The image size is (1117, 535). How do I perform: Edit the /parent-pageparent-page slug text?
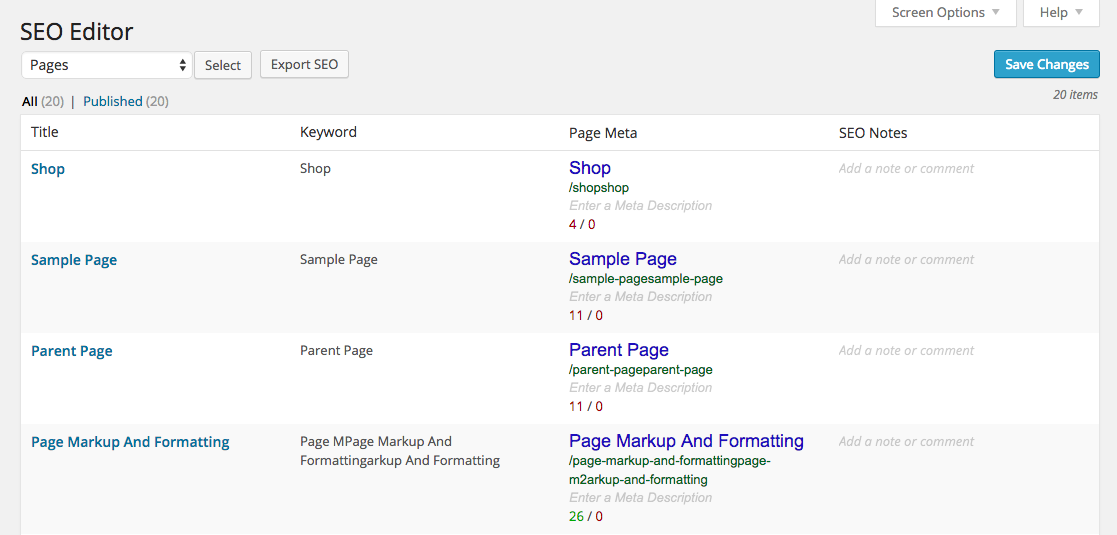click(x=641, y=370)
